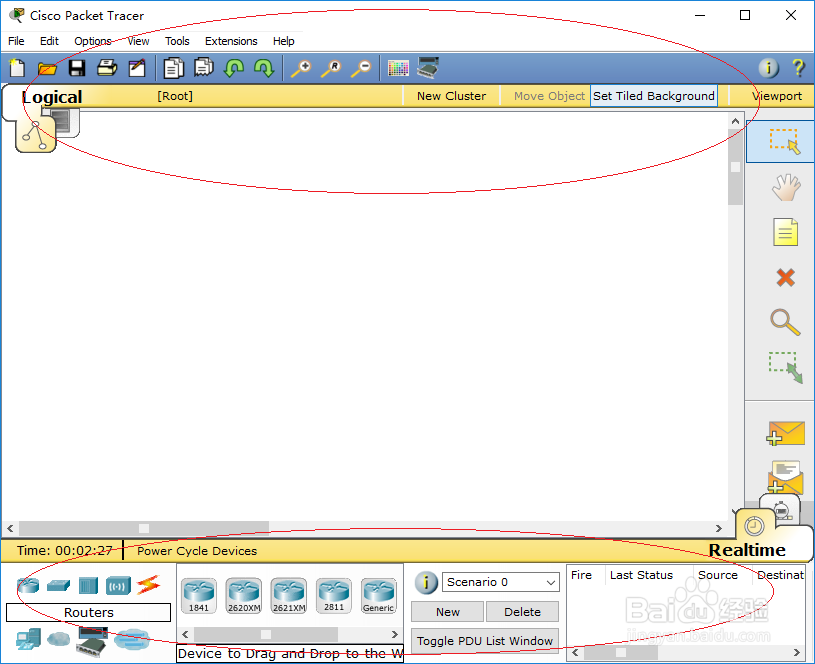Click Set Tiled Background
Image resolution: width=815 pixels, height=664 pixels.
654,96
